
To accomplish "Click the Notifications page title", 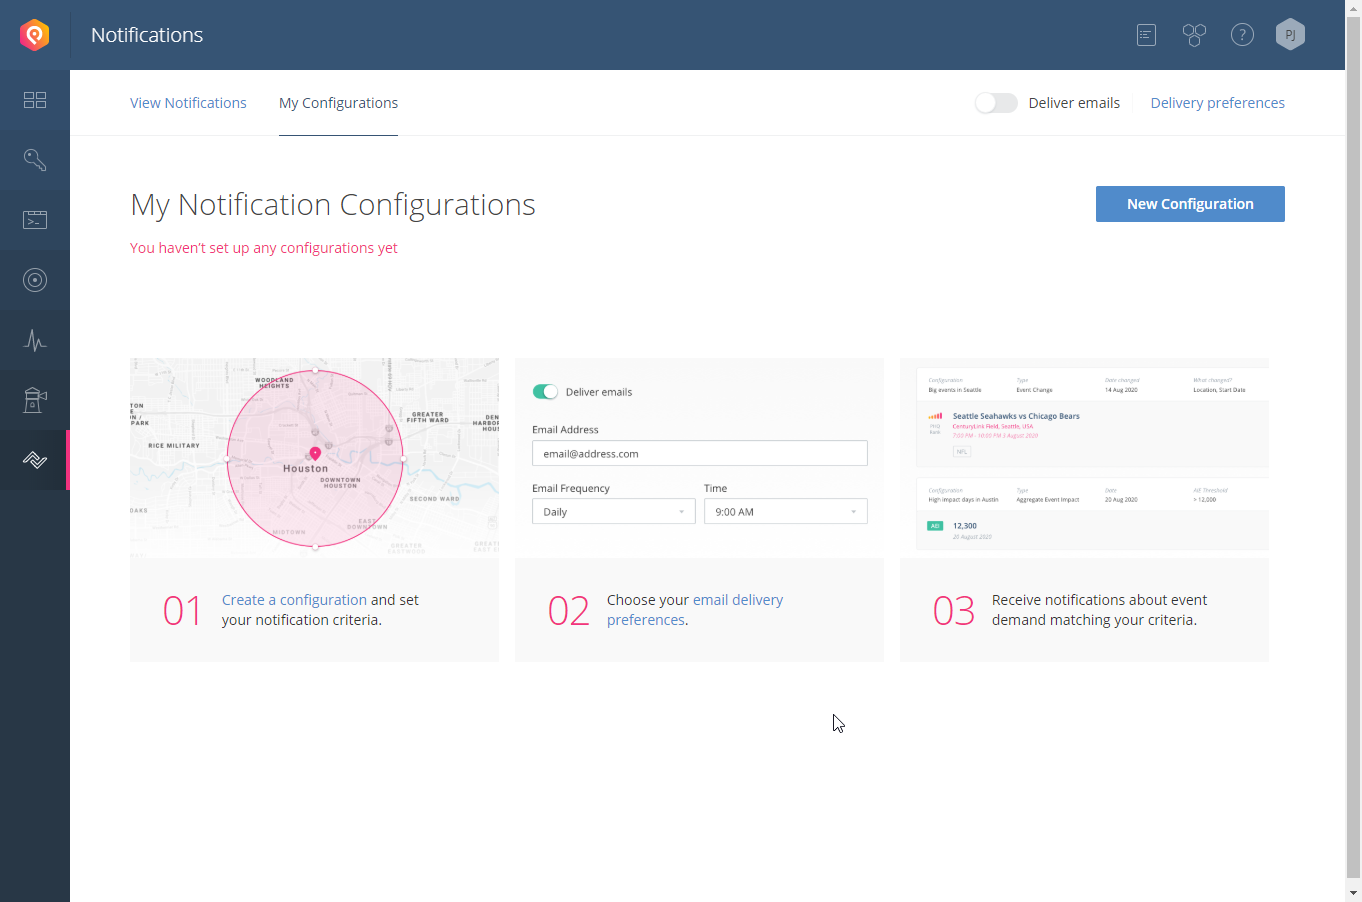I will 147,35.
